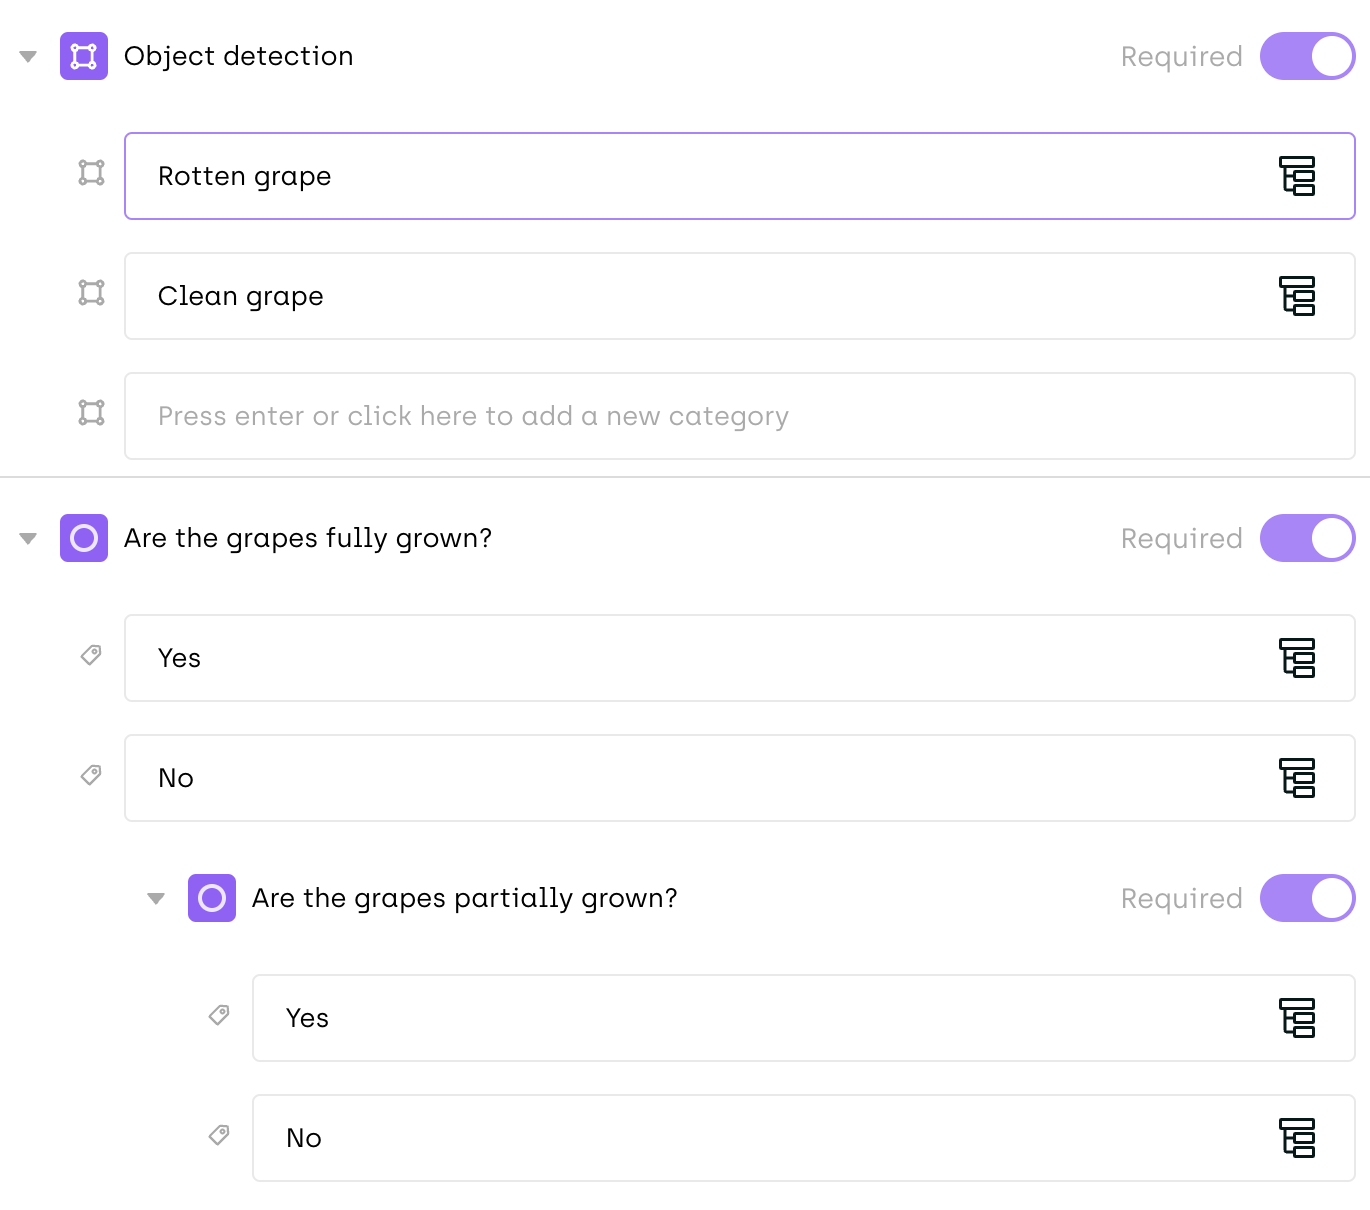Image resolution: width=1370 pixels, height=1210 pixels.
Task: Click the nested-options icon for Rotten grape
Action: [1297, 176]
